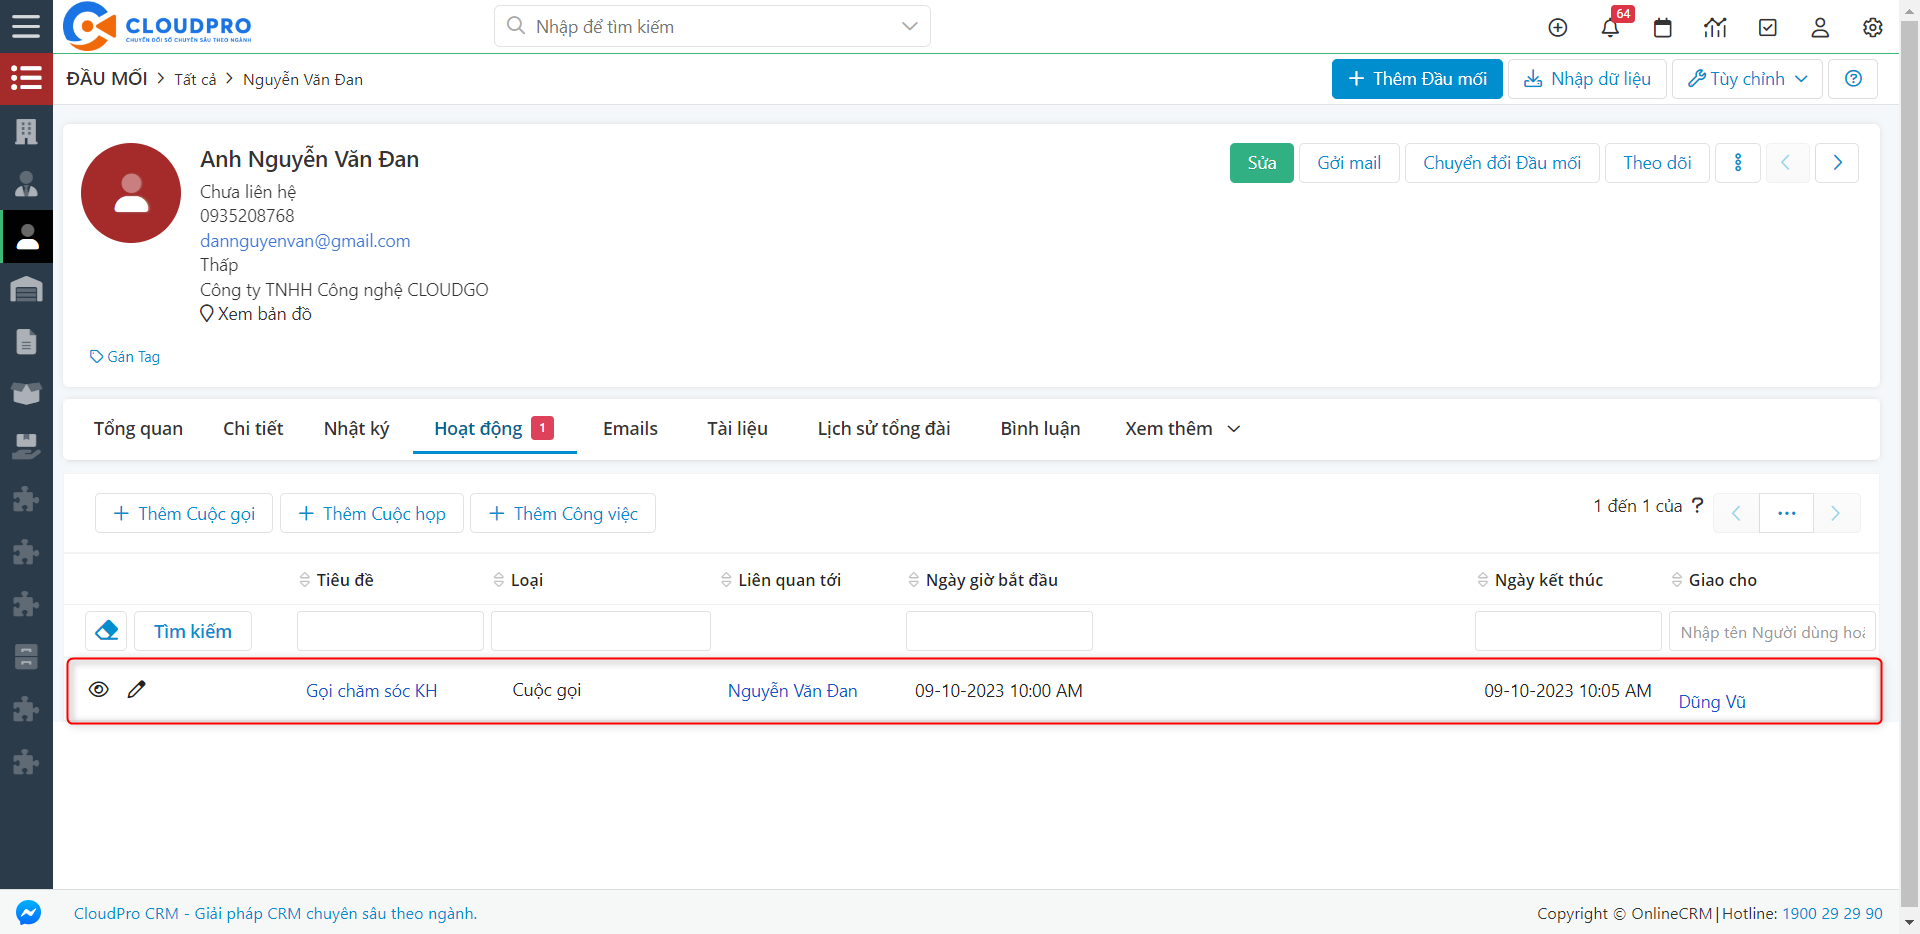
Task: Click the help question mark button
Action: (x=1853, y=79)
